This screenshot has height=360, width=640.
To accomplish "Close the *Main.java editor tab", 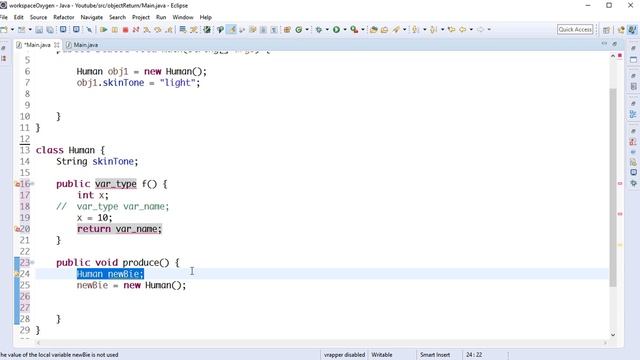I will [x=57, y=45].
